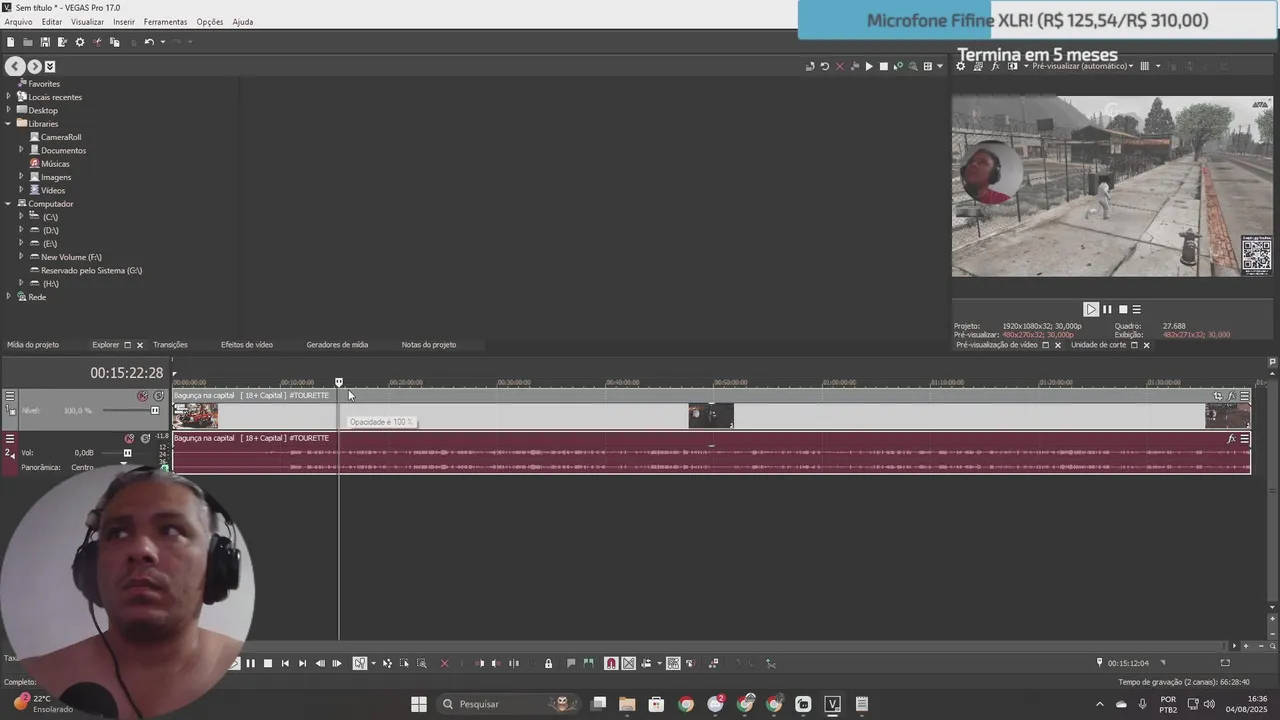
Task: Open VEGAS Pro in Windows taskbar
Action: coord(832,704)
